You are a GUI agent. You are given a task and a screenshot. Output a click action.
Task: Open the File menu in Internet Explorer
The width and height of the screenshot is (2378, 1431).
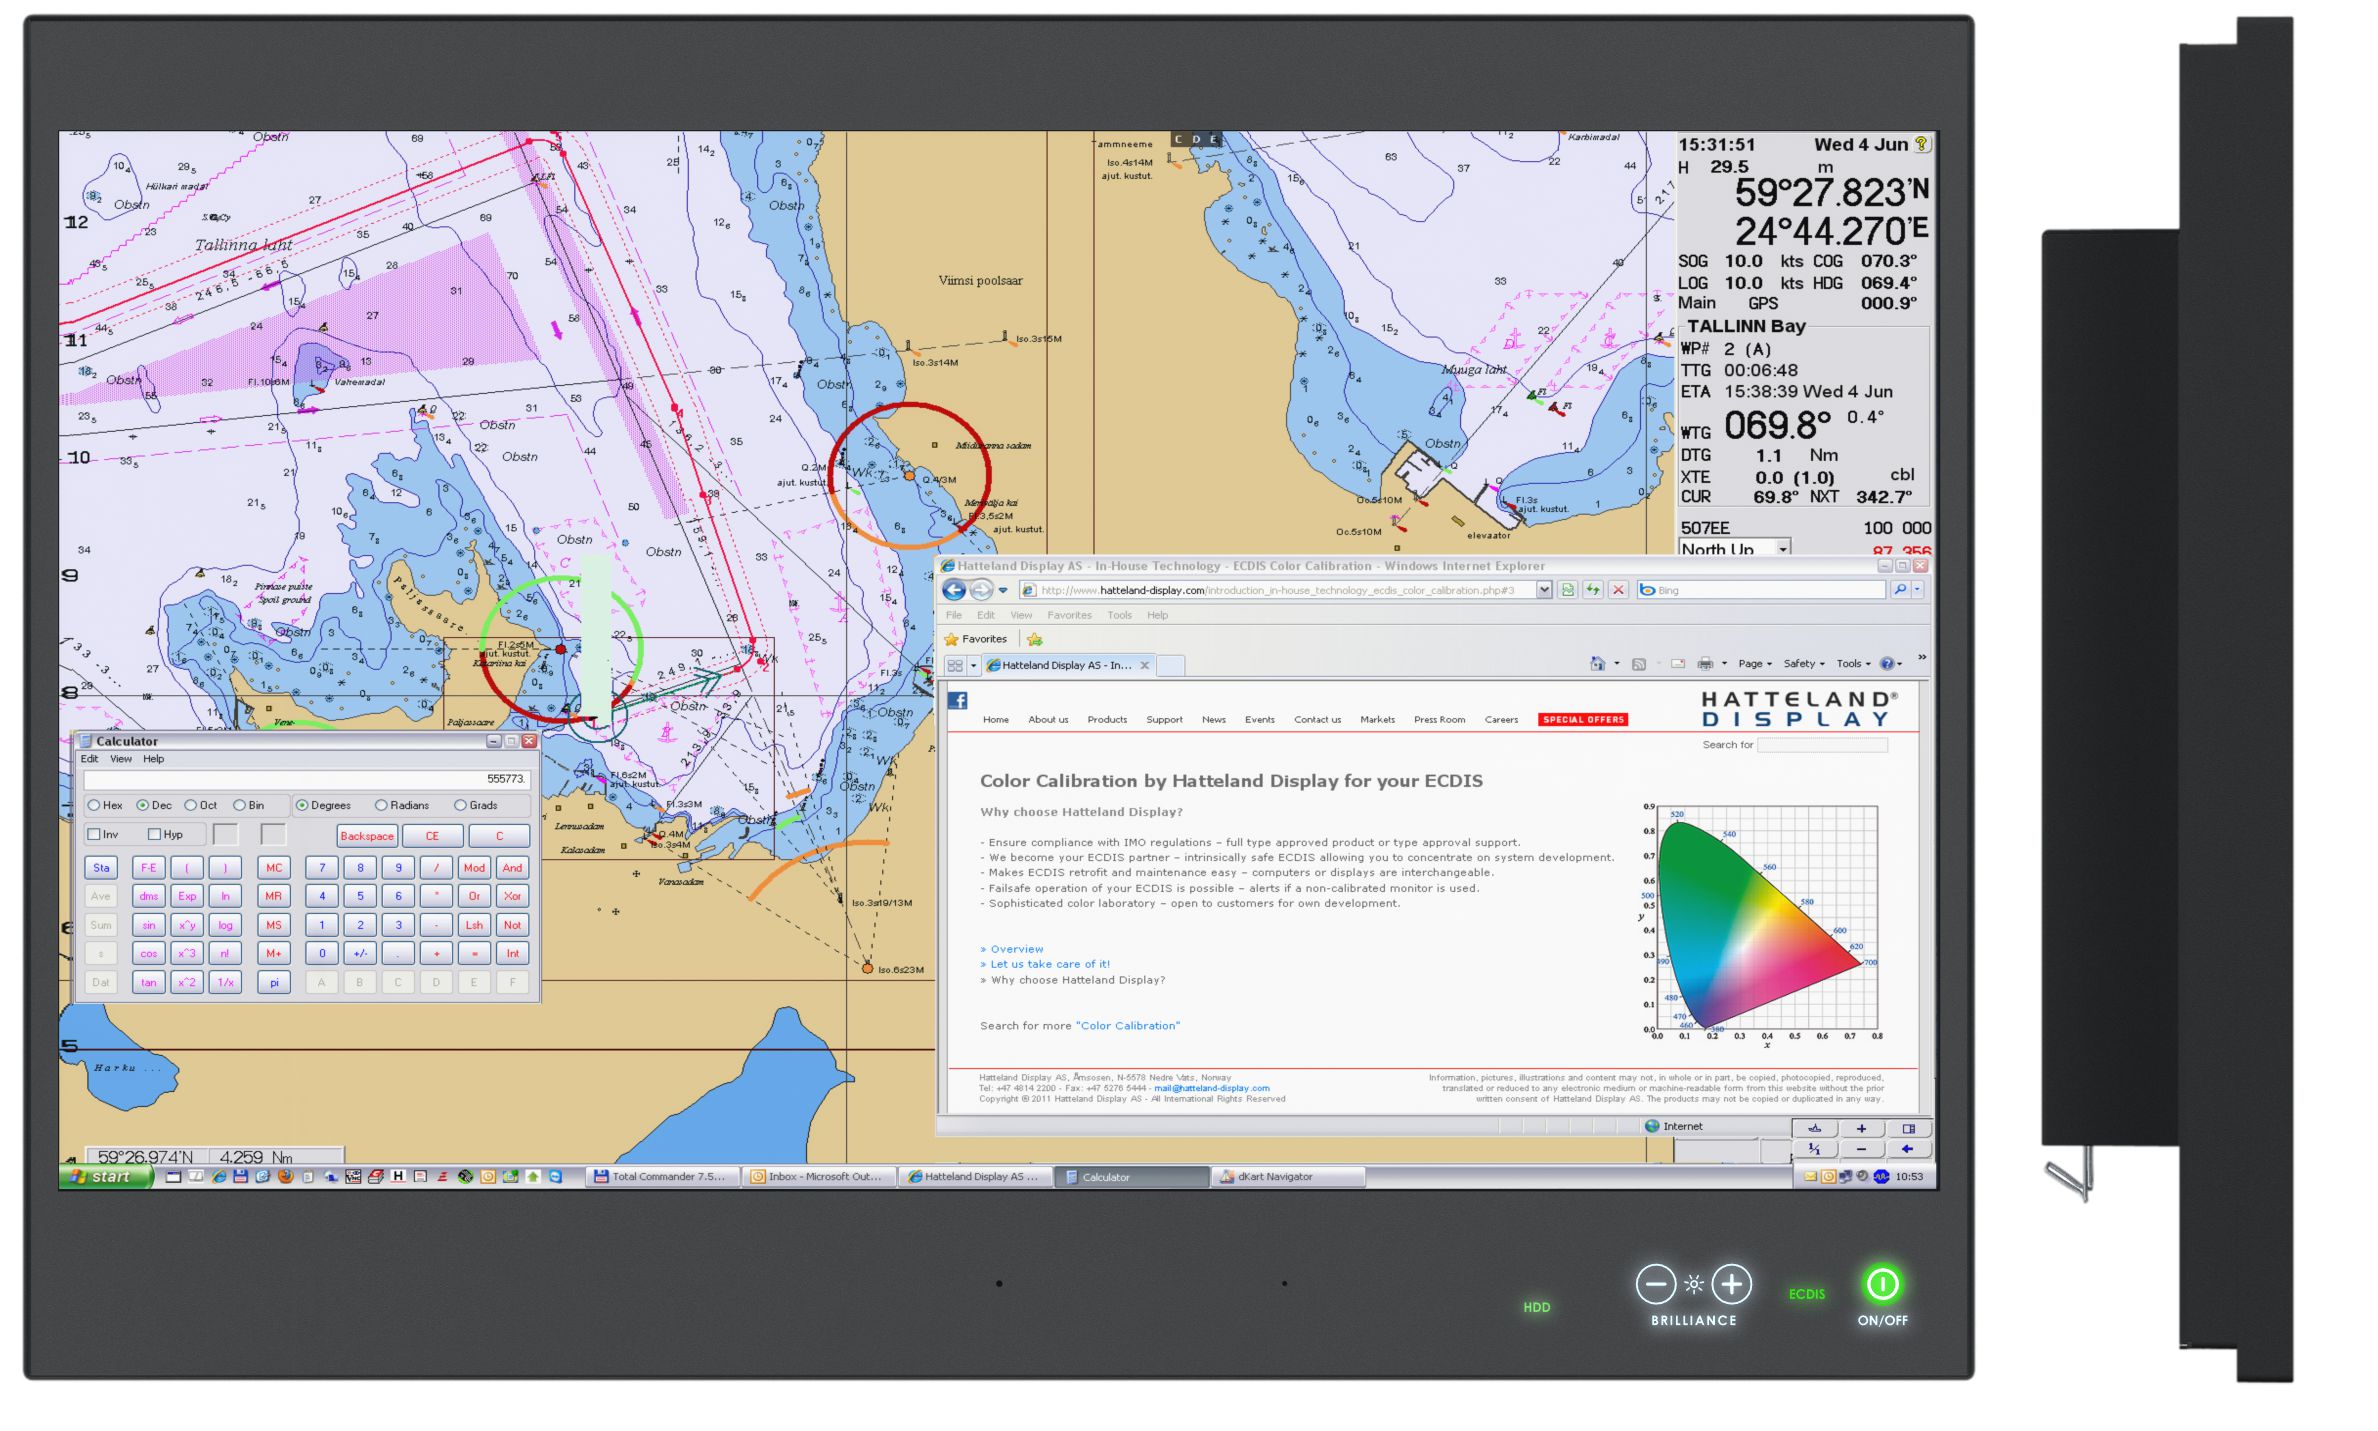click(954, 615)
